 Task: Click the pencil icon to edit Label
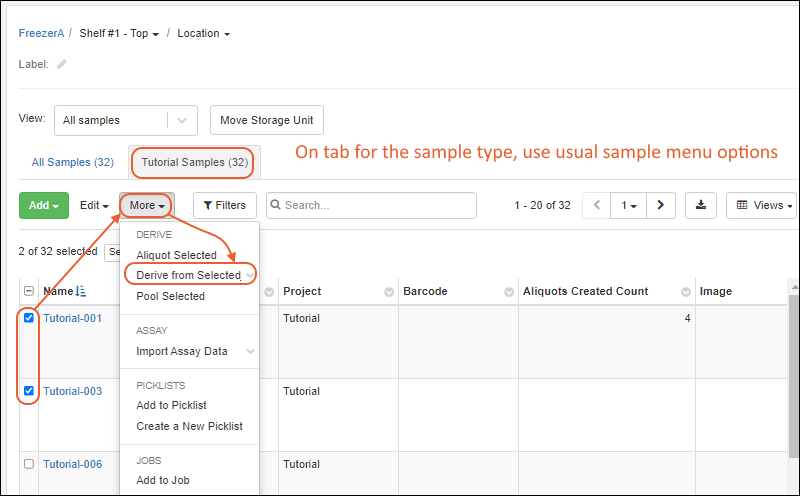point(62,64)
